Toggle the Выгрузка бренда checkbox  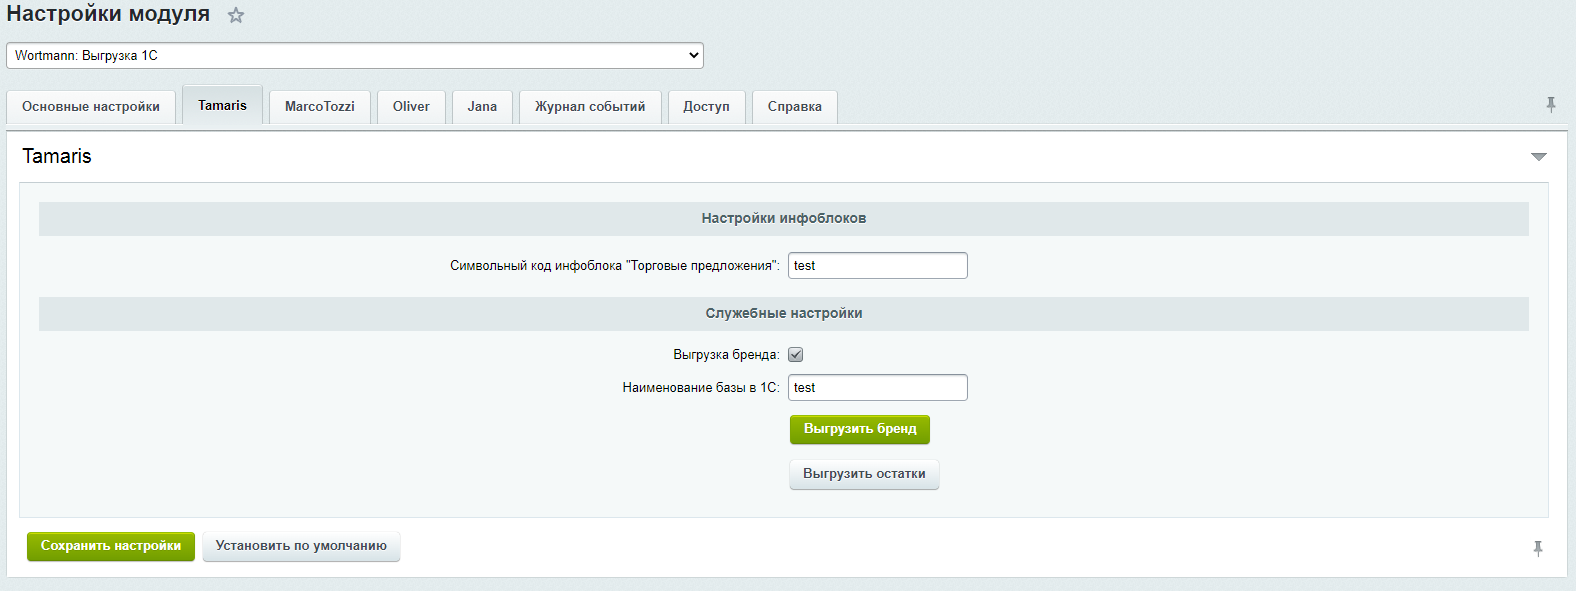coord(796,355)
